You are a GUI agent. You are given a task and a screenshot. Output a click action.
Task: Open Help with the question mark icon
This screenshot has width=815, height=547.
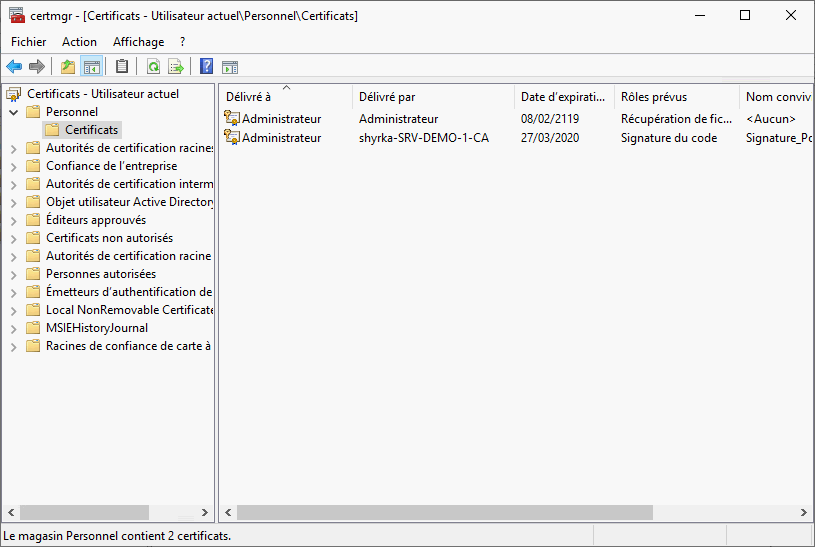click(206, 67)
